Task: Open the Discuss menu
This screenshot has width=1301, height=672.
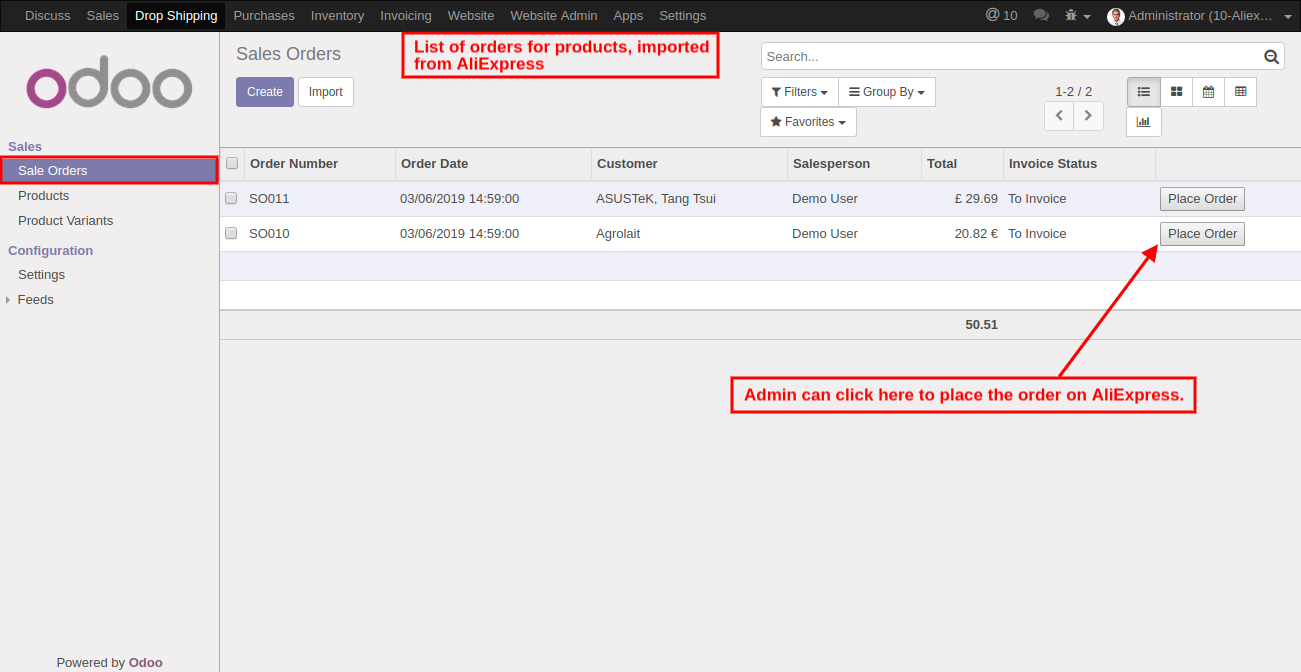Action: (48, 16)
